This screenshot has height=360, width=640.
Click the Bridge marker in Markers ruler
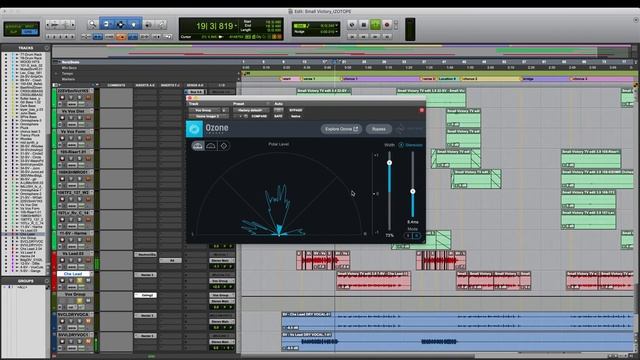coord(528,79)
